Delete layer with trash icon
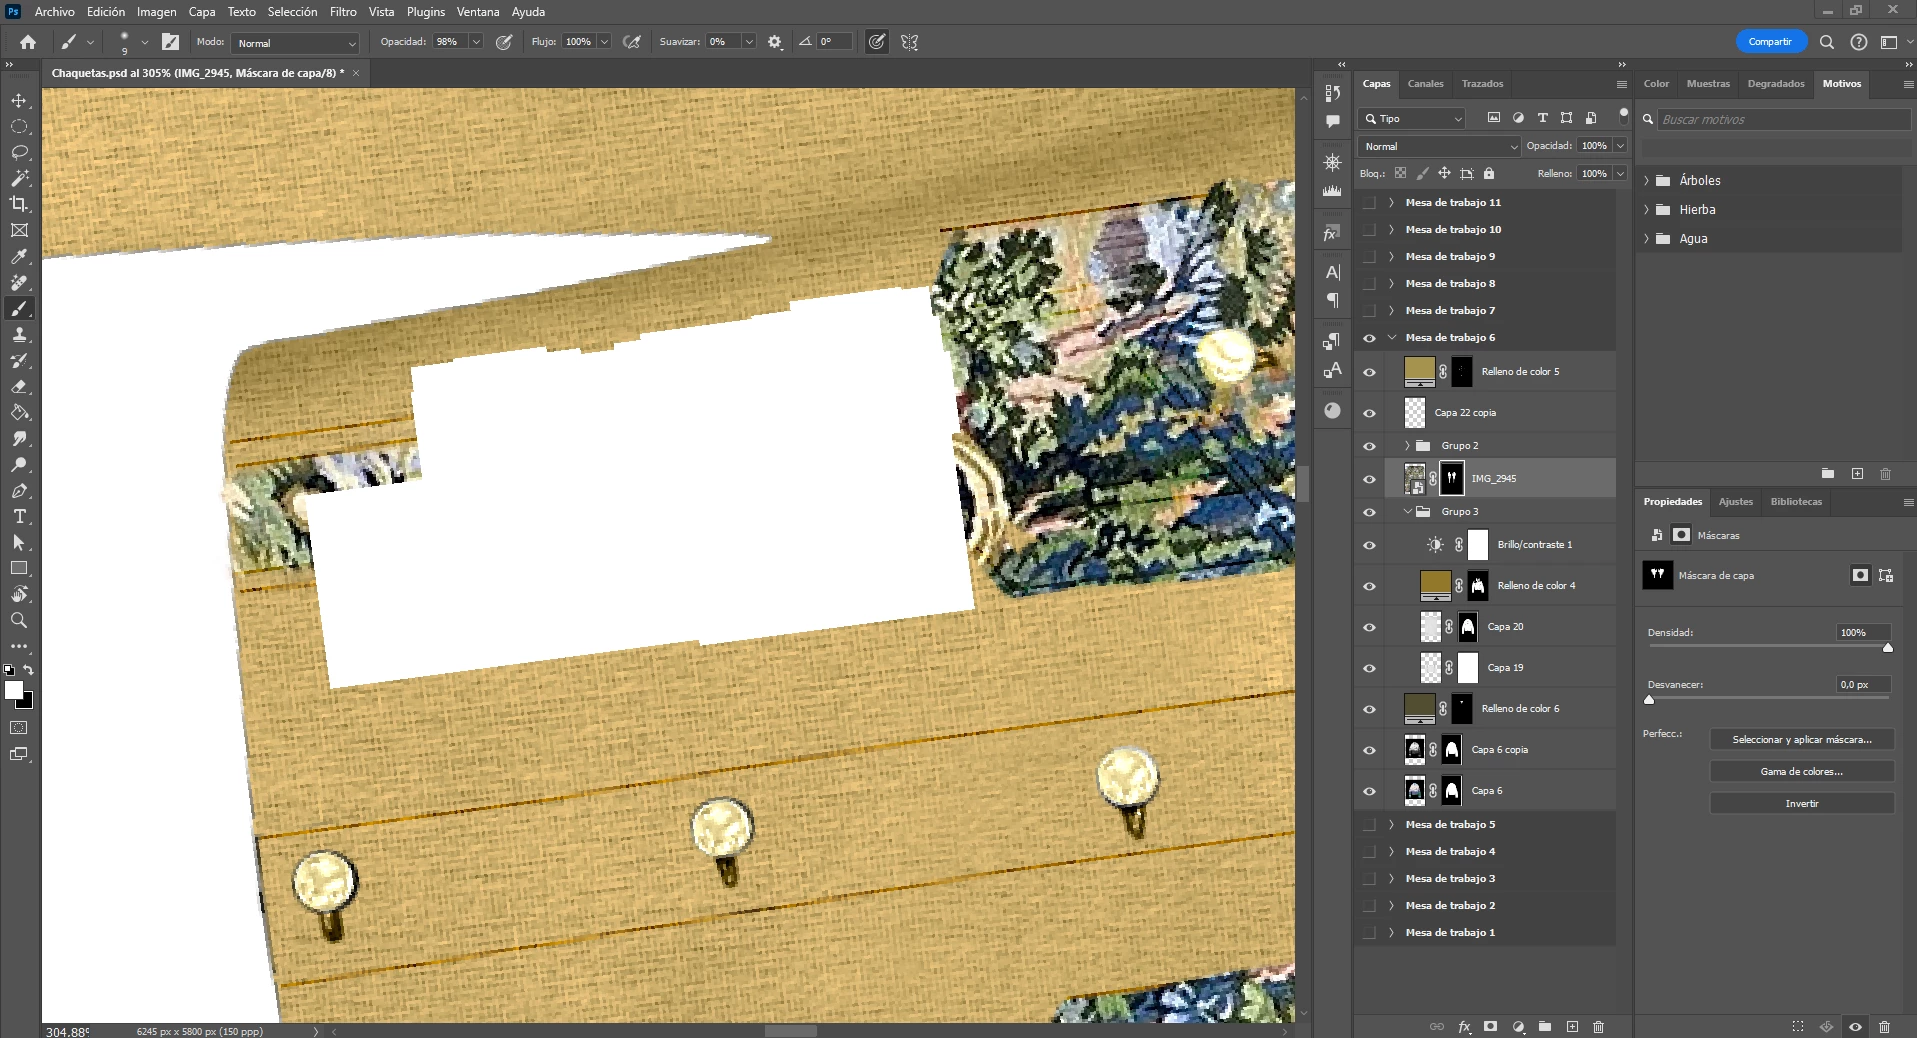The image size is (1917, 1038). 1598,1027
